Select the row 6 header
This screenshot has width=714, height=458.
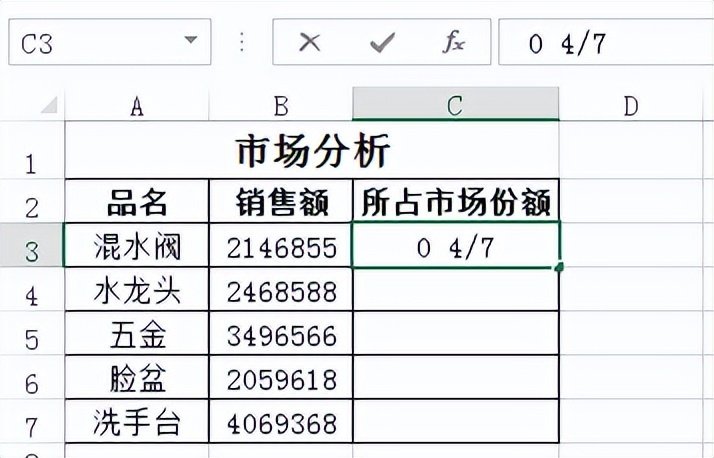point(31,377)
